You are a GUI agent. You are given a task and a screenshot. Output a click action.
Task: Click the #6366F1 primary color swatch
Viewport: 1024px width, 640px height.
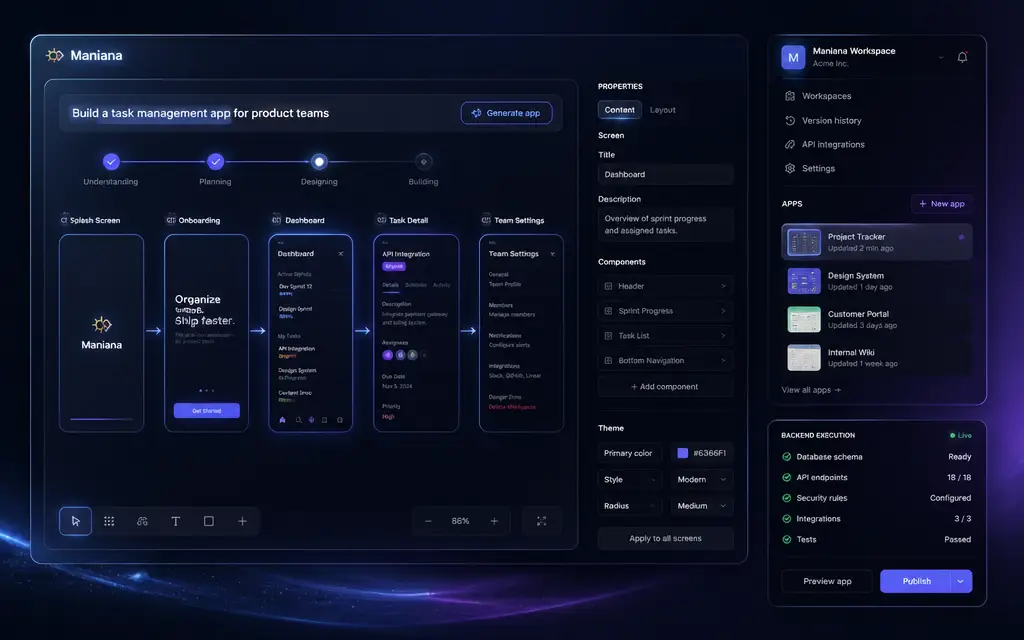coord(682,453)
